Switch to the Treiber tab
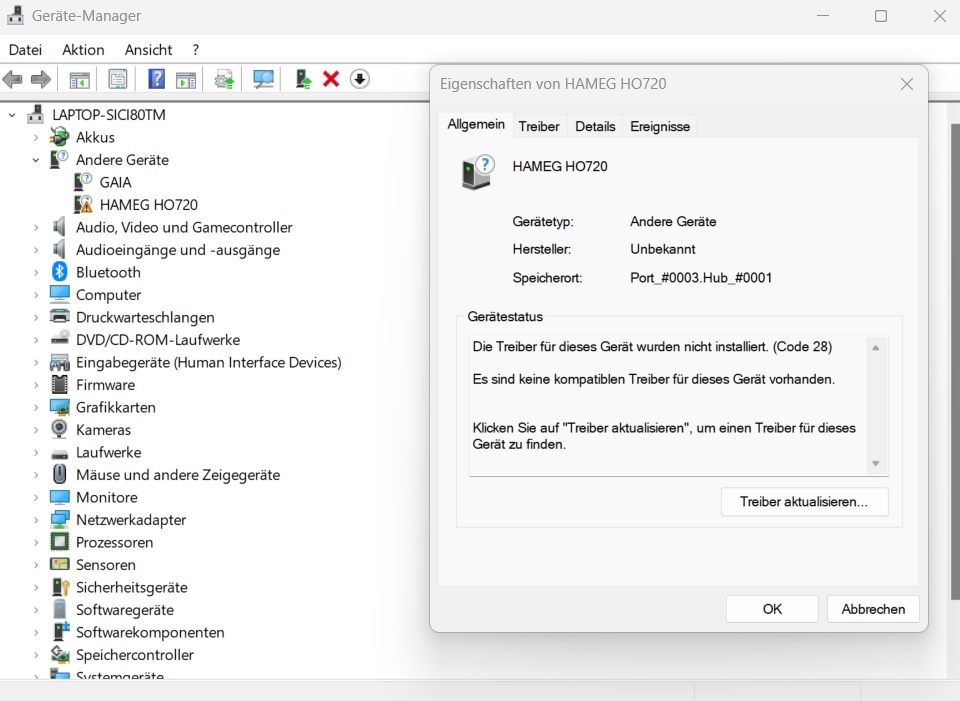 (539, 127)
